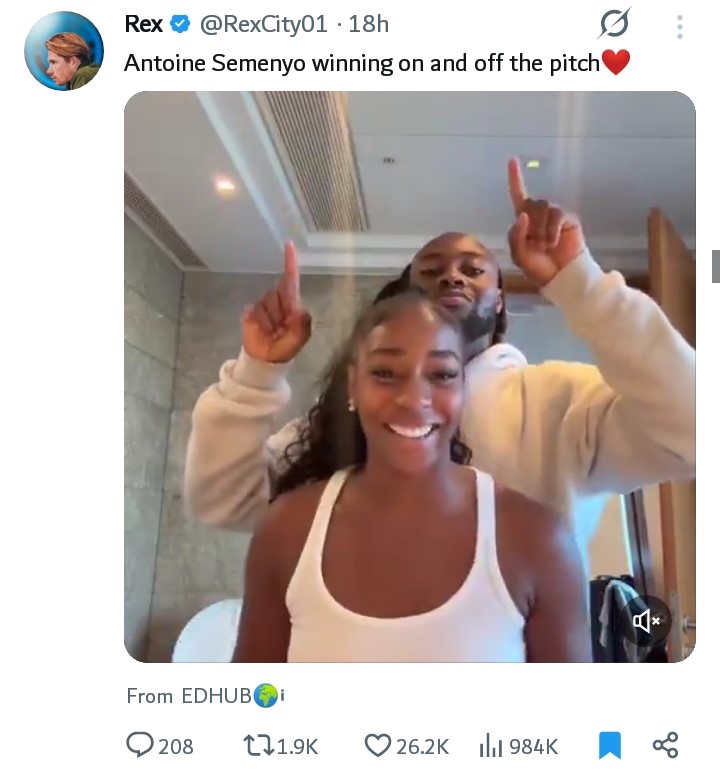The height and width of the screenshot is (774, 720).
Task: Click the blue verified badge
Action: click(182, 24)
